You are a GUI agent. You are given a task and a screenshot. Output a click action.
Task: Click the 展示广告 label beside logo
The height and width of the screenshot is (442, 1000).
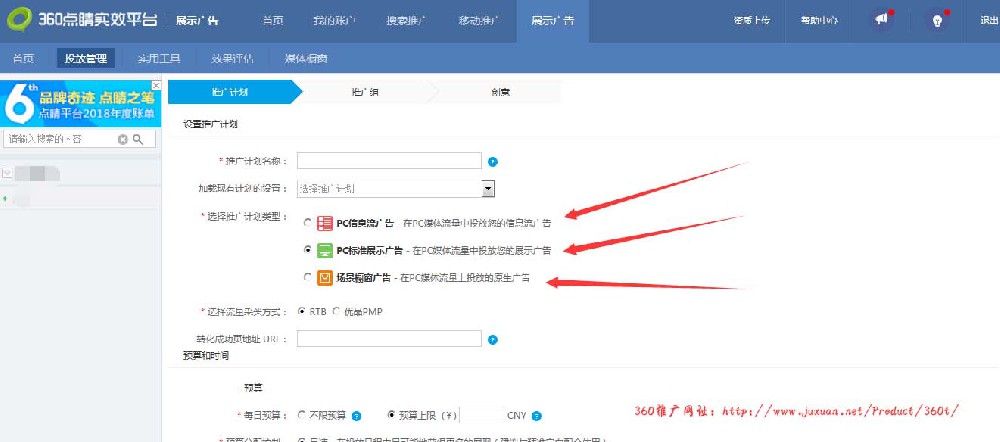197,20
